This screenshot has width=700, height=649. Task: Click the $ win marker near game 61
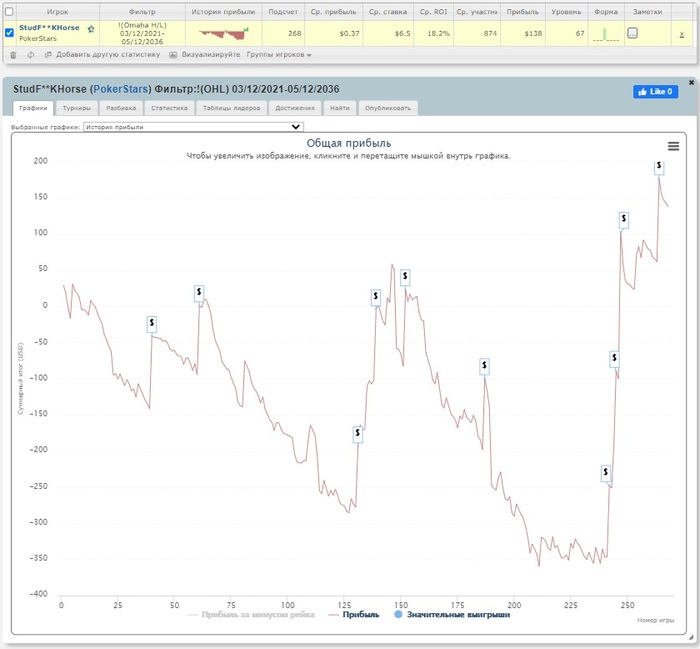tap(199, 293)
